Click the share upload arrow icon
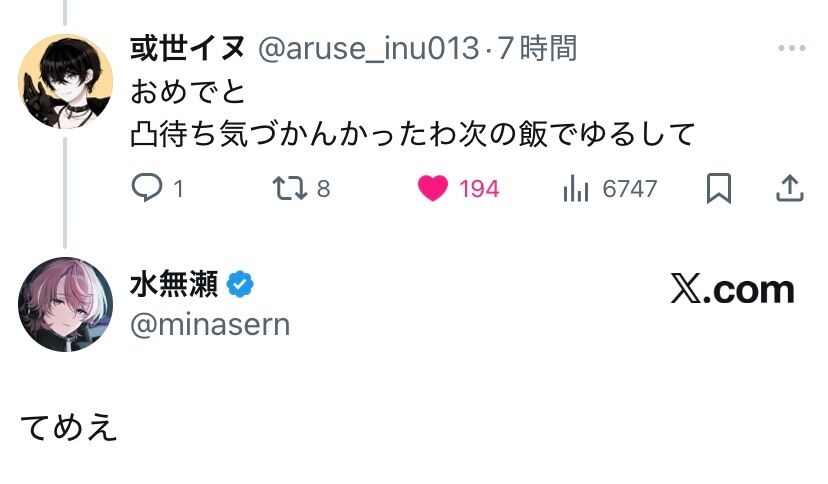The width and height of the screenshot is (828, 484). pos(789,188)
